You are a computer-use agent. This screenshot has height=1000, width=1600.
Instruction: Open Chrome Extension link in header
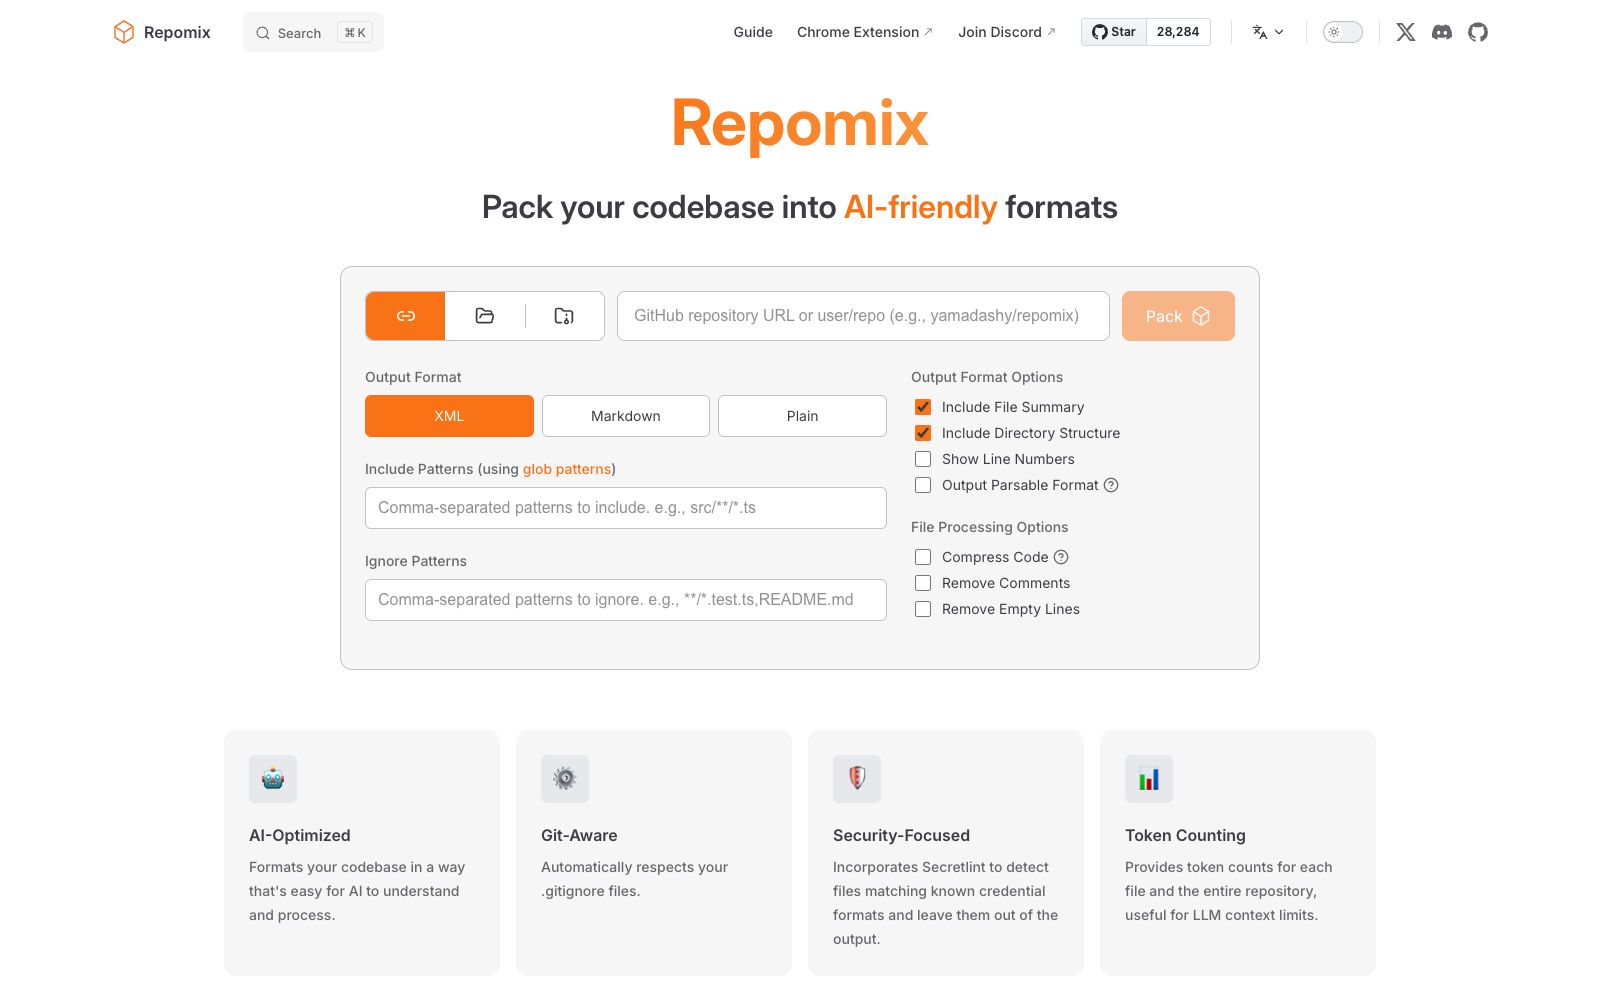pos(865,32)
